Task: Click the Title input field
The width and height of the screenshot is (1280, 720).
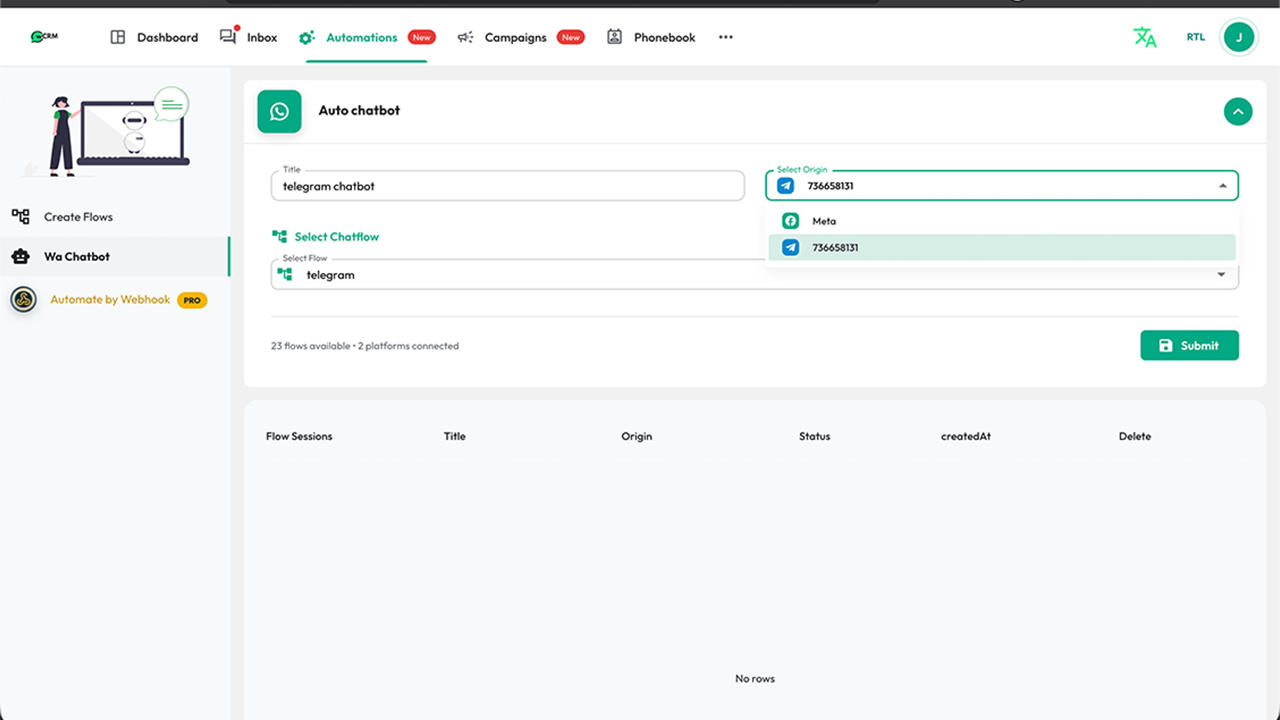Action: point(508,186)
